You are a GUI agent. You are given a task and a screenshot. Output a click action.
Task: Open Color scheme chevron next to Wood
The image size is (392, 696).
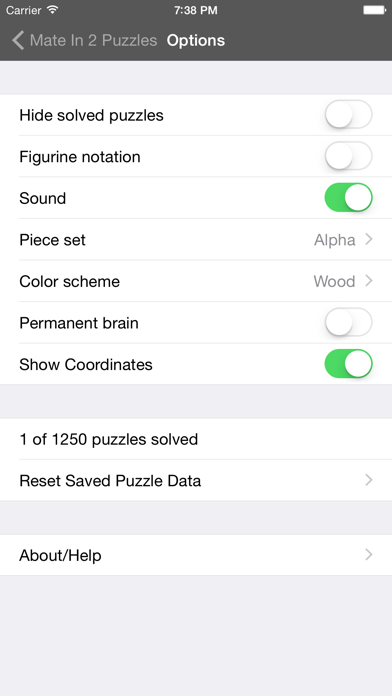(368, 281)
